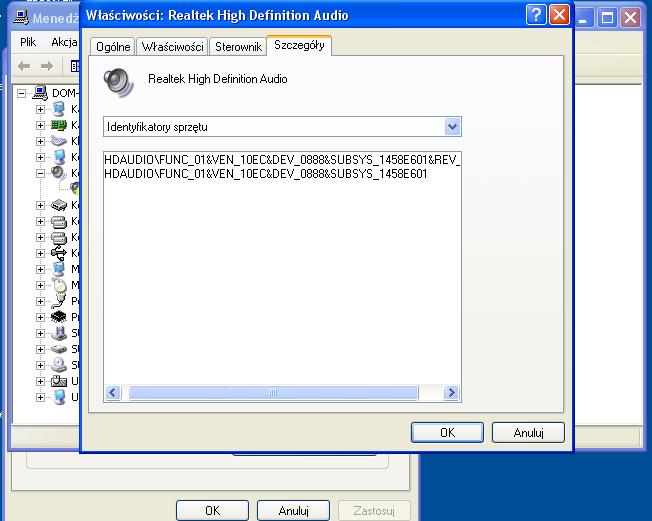Click the dialog title bar Właściwości: Realtek
Screen dimensions: 652x521
[217, 16]
